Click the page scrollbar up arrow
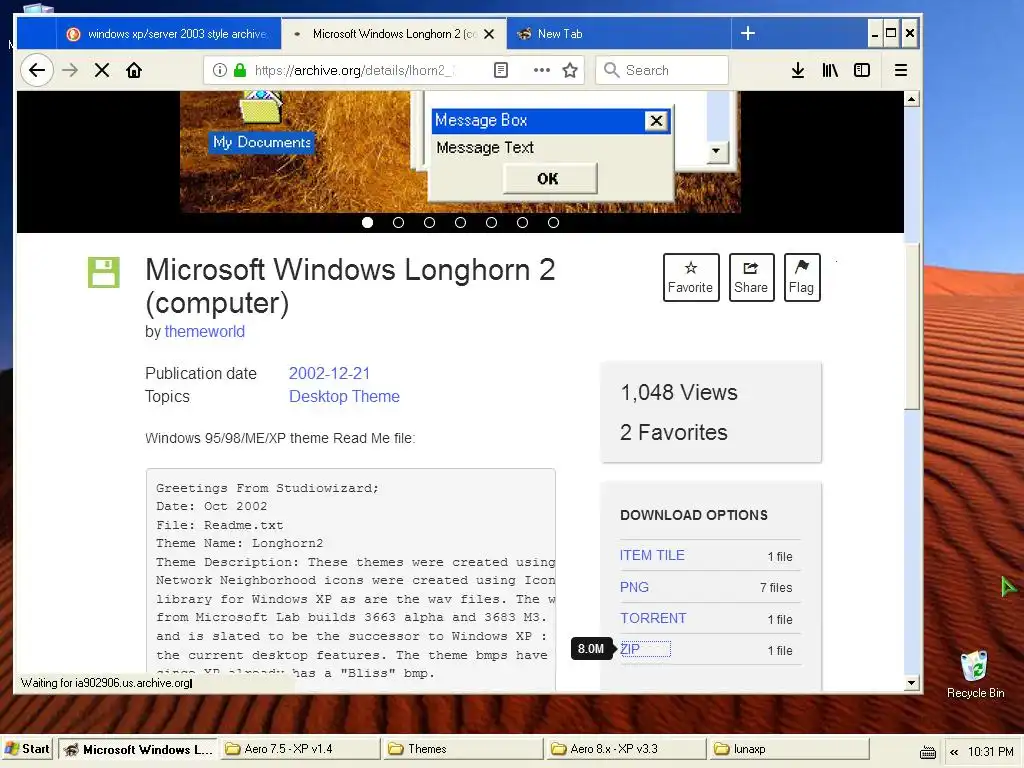 click(x=912, y=99)
